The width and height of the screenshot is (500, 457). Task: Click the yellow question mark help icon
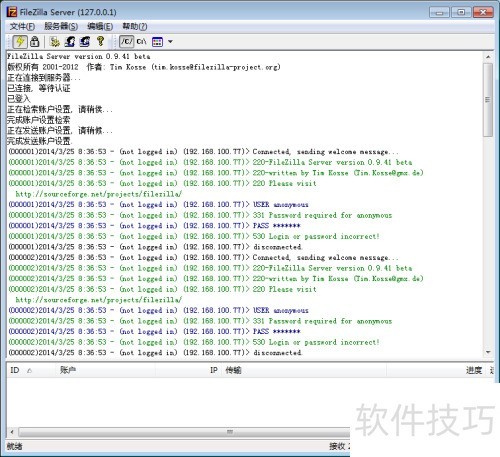pos(100,41)
